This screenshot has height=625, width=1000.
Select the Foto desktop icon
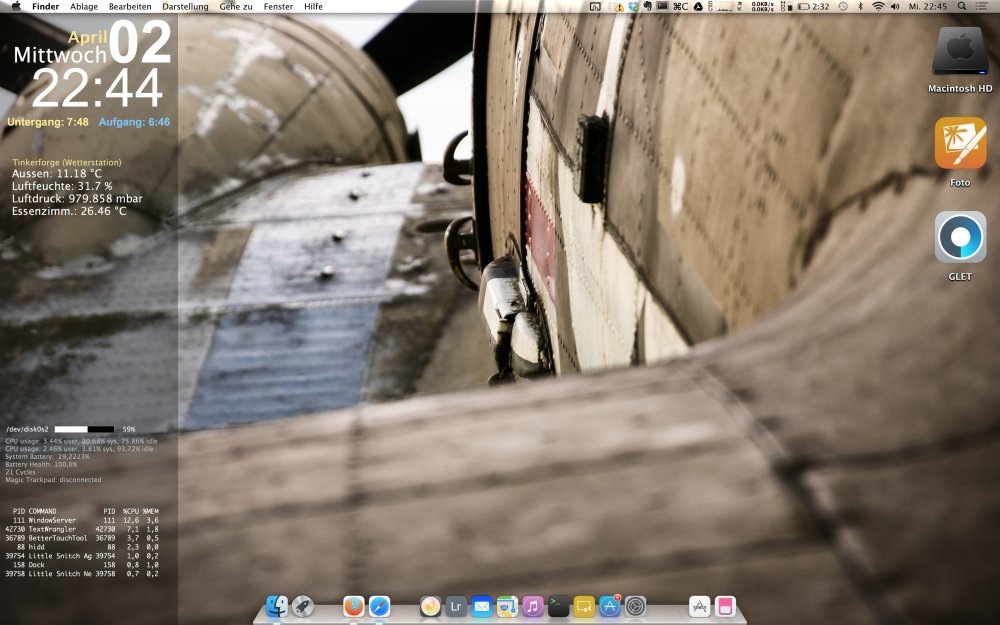tap(960, 145)
